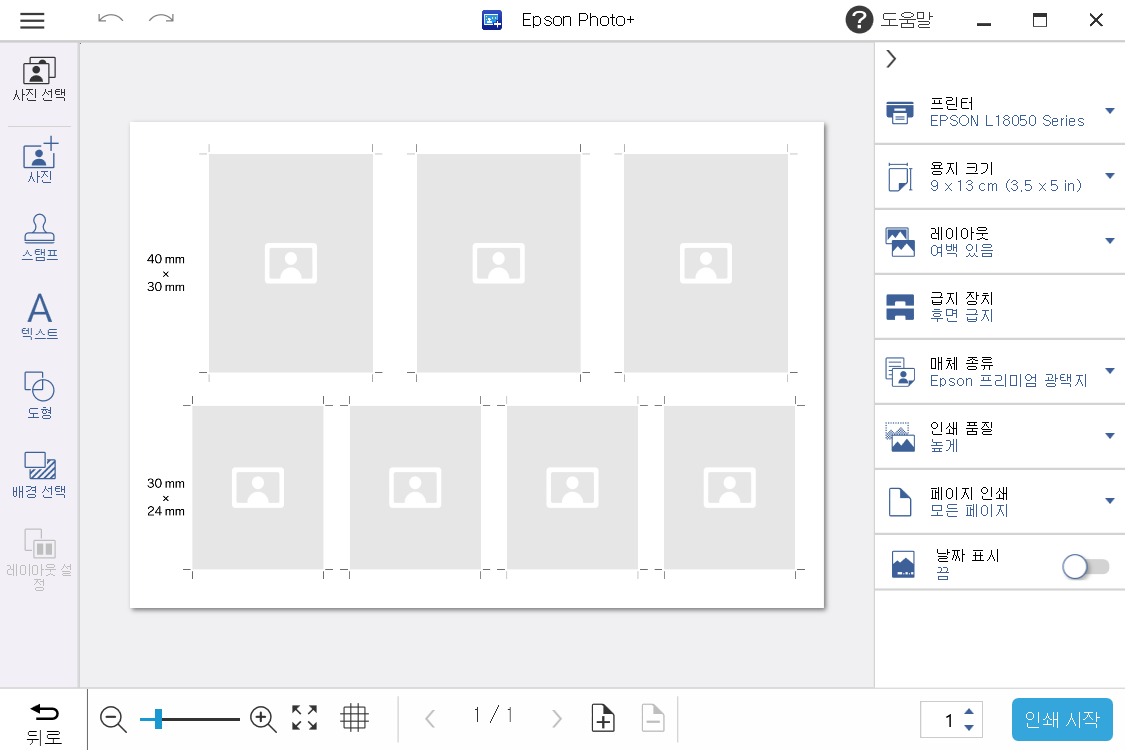
Task: Select first 40x30 mm photo frame
Action: point(291,263)
